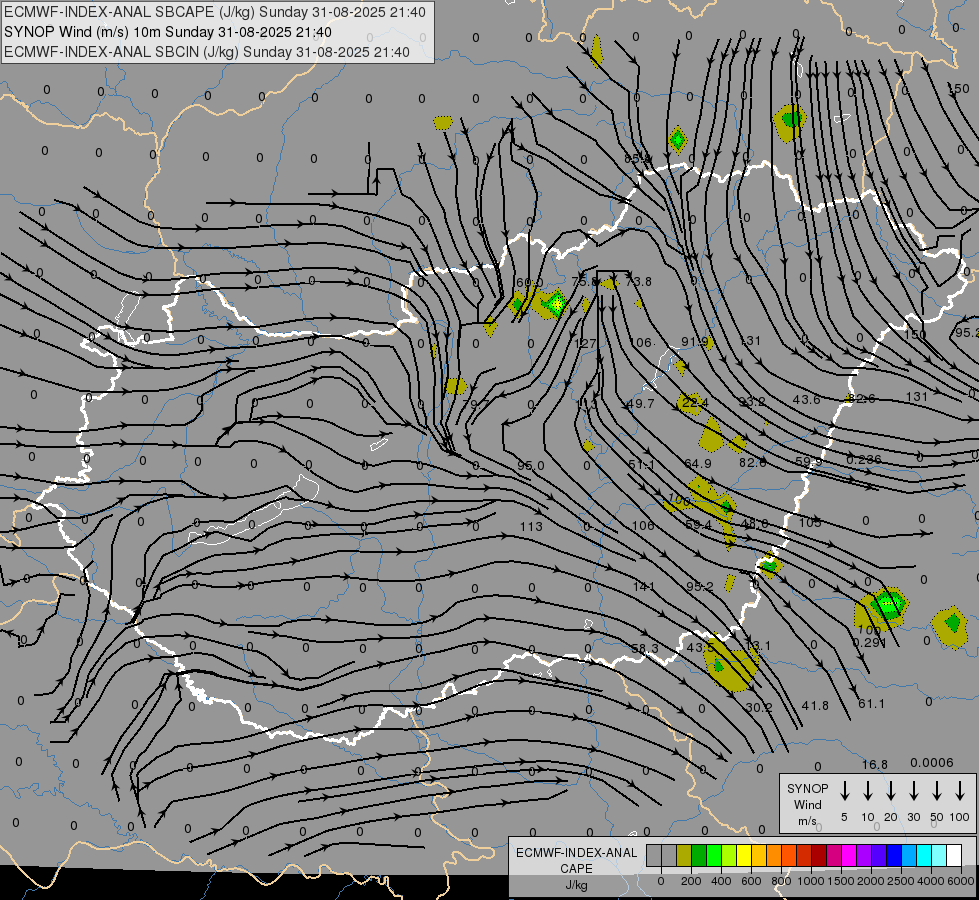Image resolution: width=979 pixels, height=900 pixels.
Task: Pick the dark red maroon legend swatch
Action: 819,855
